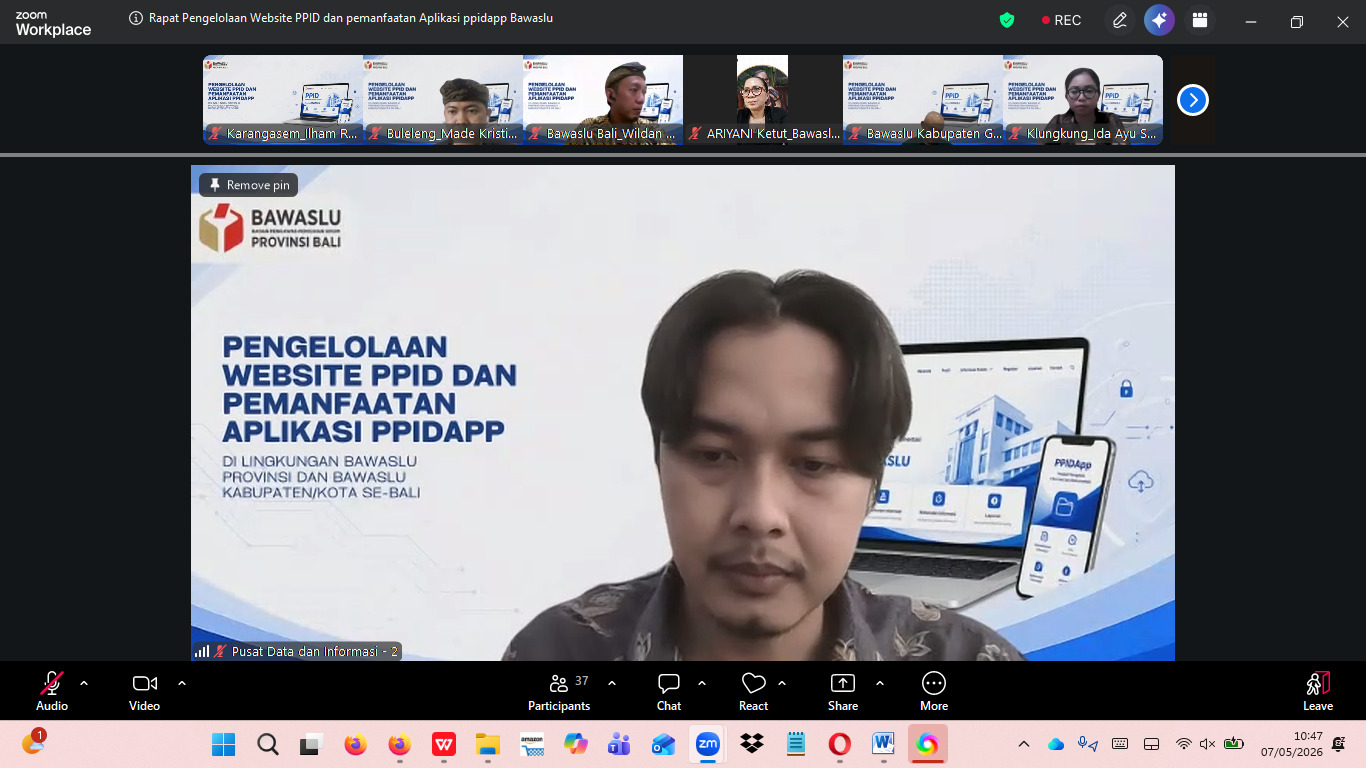Open the React heart menu
This screenshot has width=1366, height=768.
point(753,691)
